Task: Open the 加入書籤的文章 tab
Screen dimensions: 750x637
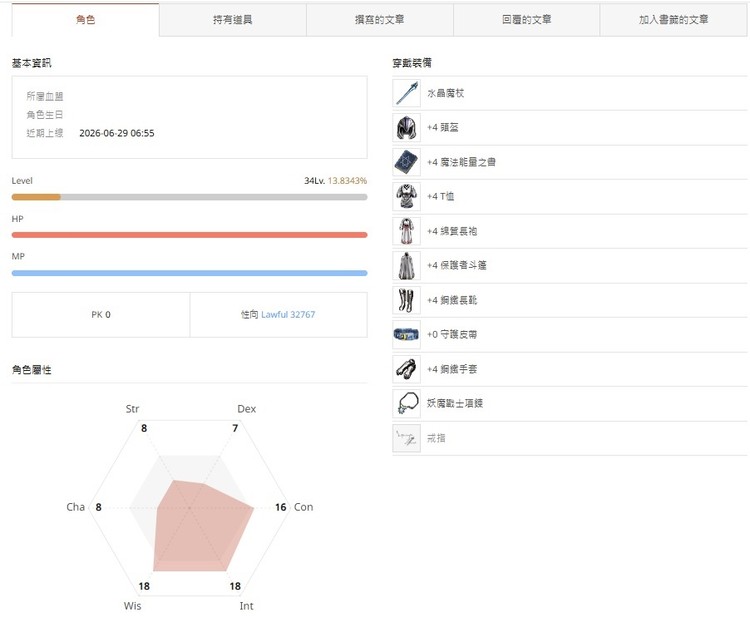Action: click(x=673, y=20)
